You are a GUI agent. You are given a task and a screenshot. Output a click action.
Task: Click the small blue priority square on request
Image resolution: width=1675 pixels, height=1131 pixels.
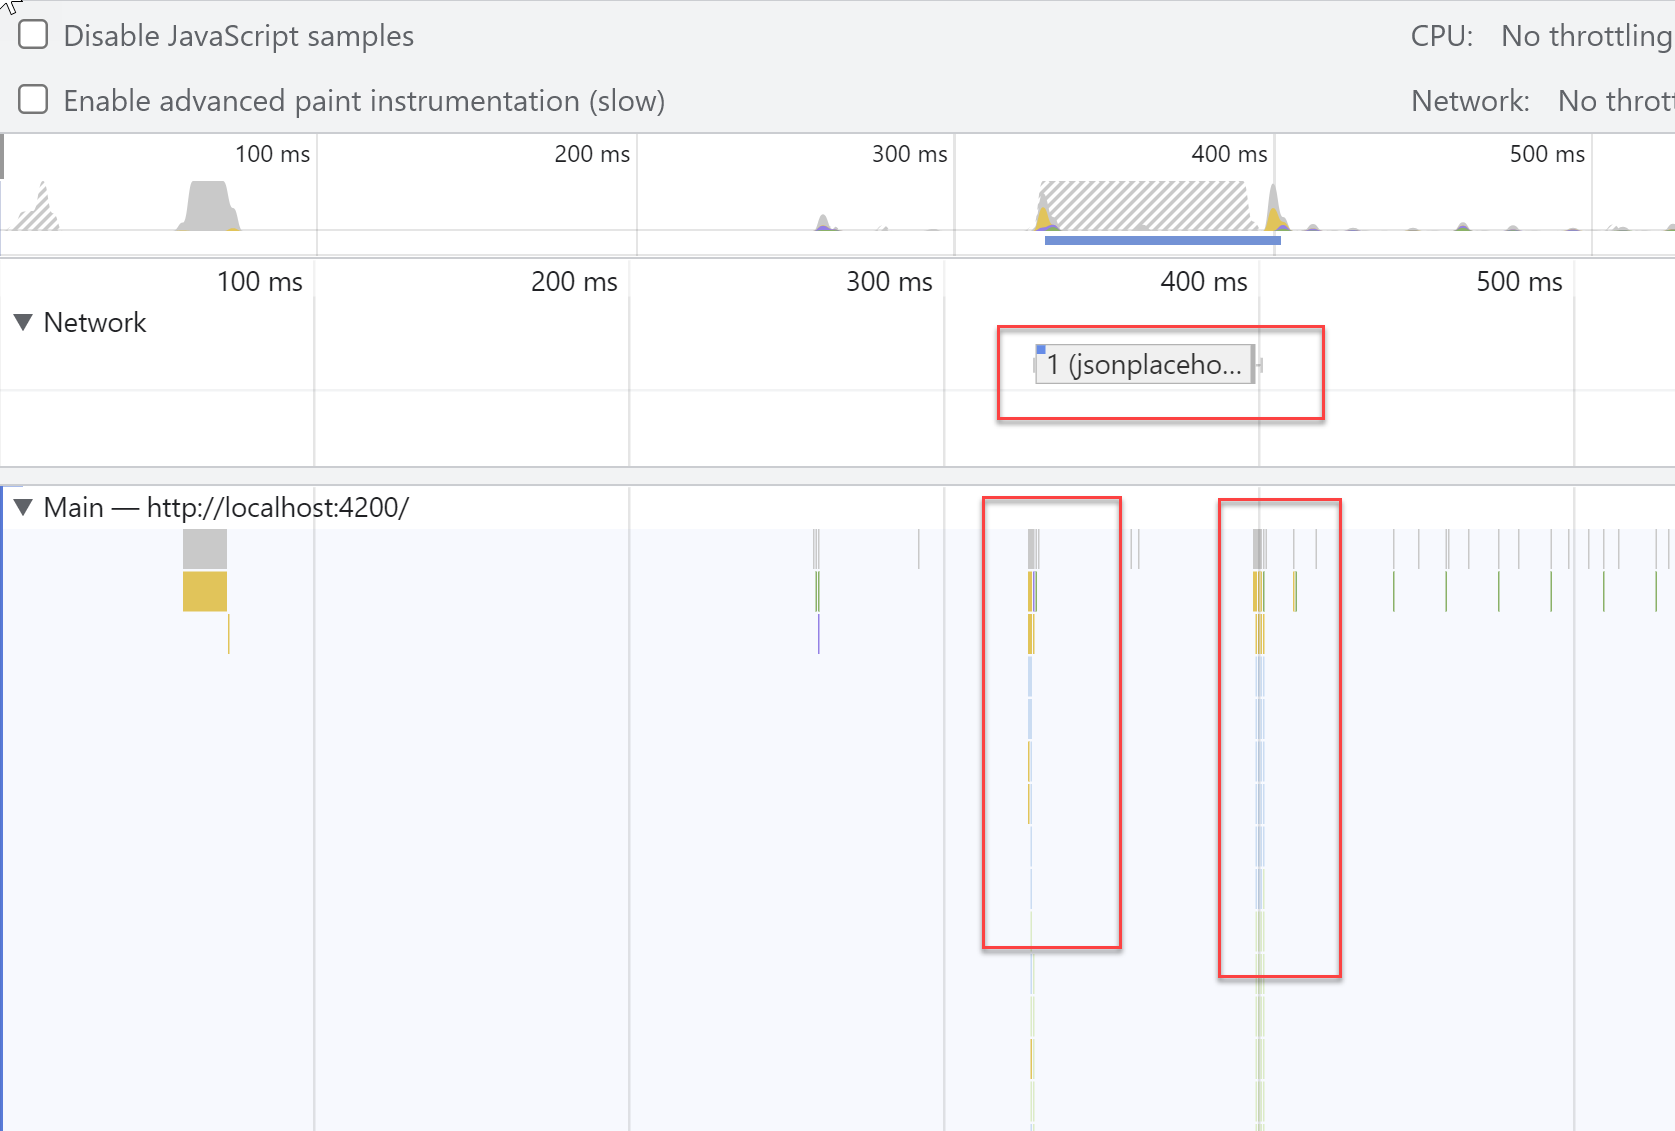1041,350
